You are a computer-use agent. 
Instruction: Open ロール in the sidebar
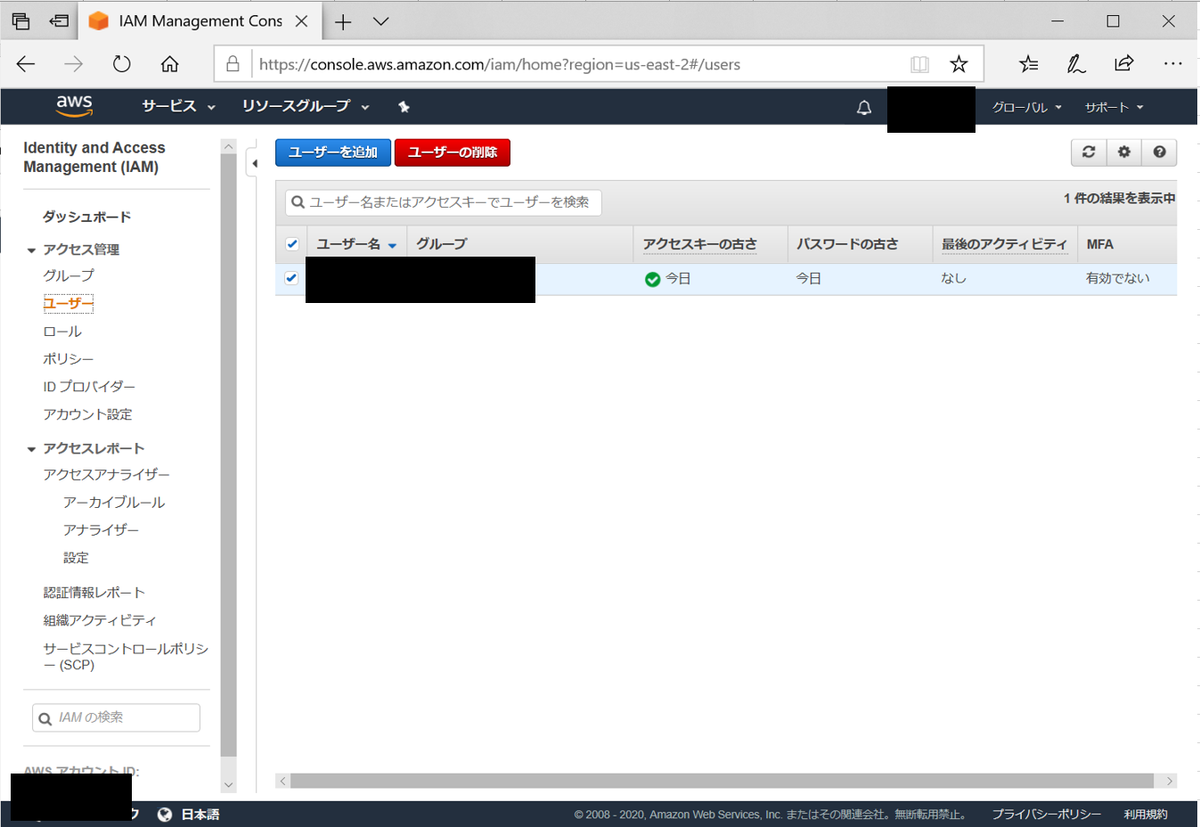(62, 331)
